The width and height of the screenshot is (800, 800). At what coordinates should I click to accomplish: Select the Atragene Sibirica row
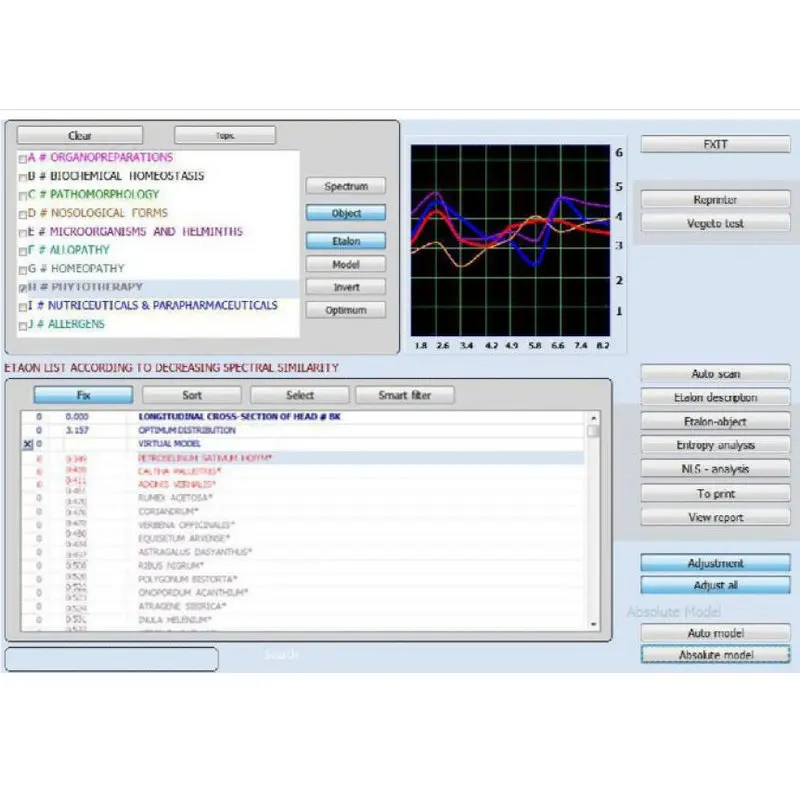[303, 606]
